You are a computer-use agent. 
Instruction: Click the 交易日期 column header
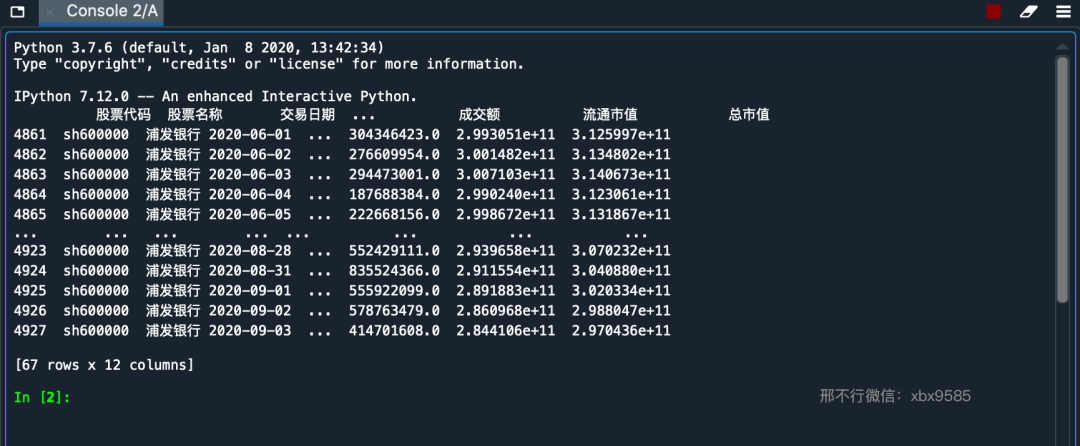tap(307, 114)
